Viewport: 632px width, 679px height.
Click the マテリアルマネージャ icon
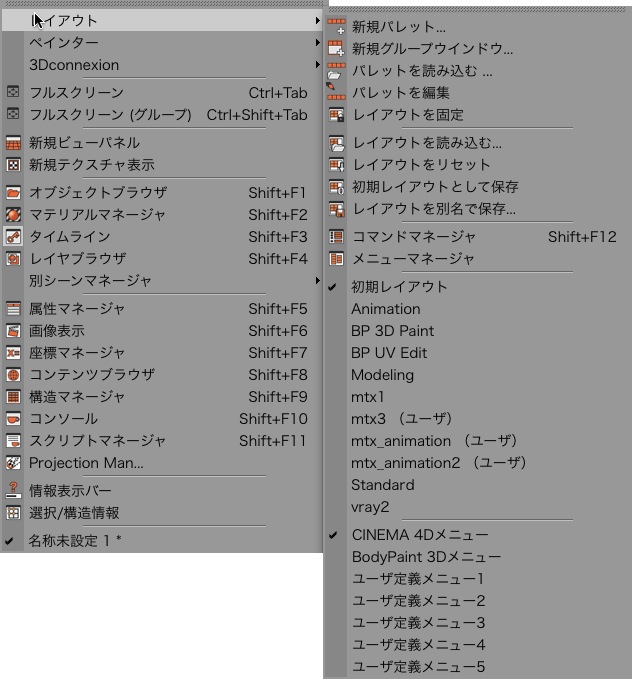[x=13, y=214]
